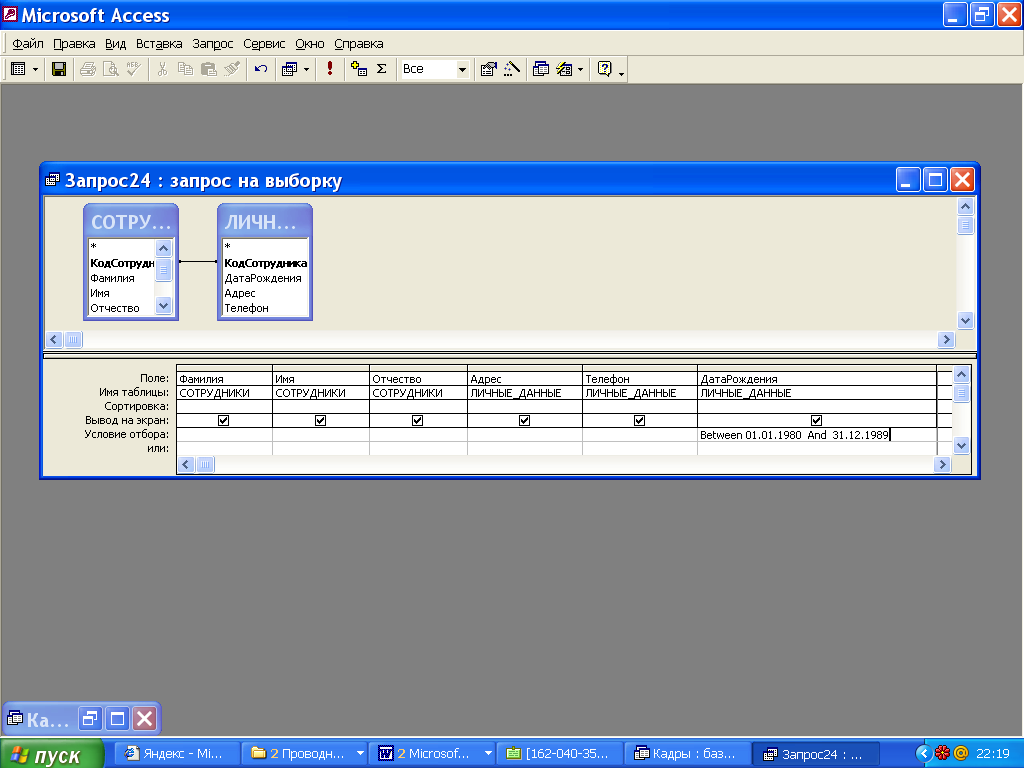
Task: Launch the expression Builder wand icon
Action: tap(512, 69)
